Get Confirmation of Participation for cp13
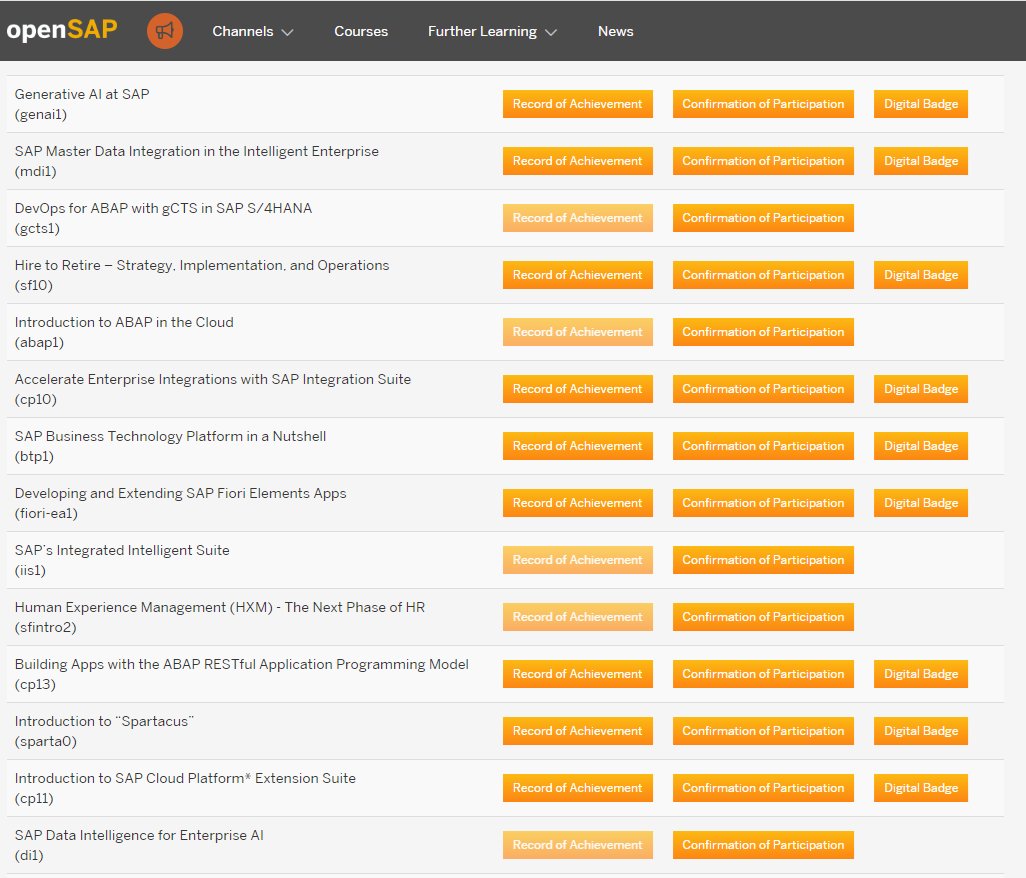Screen dimensions: 1026x878 click(763, 673)
